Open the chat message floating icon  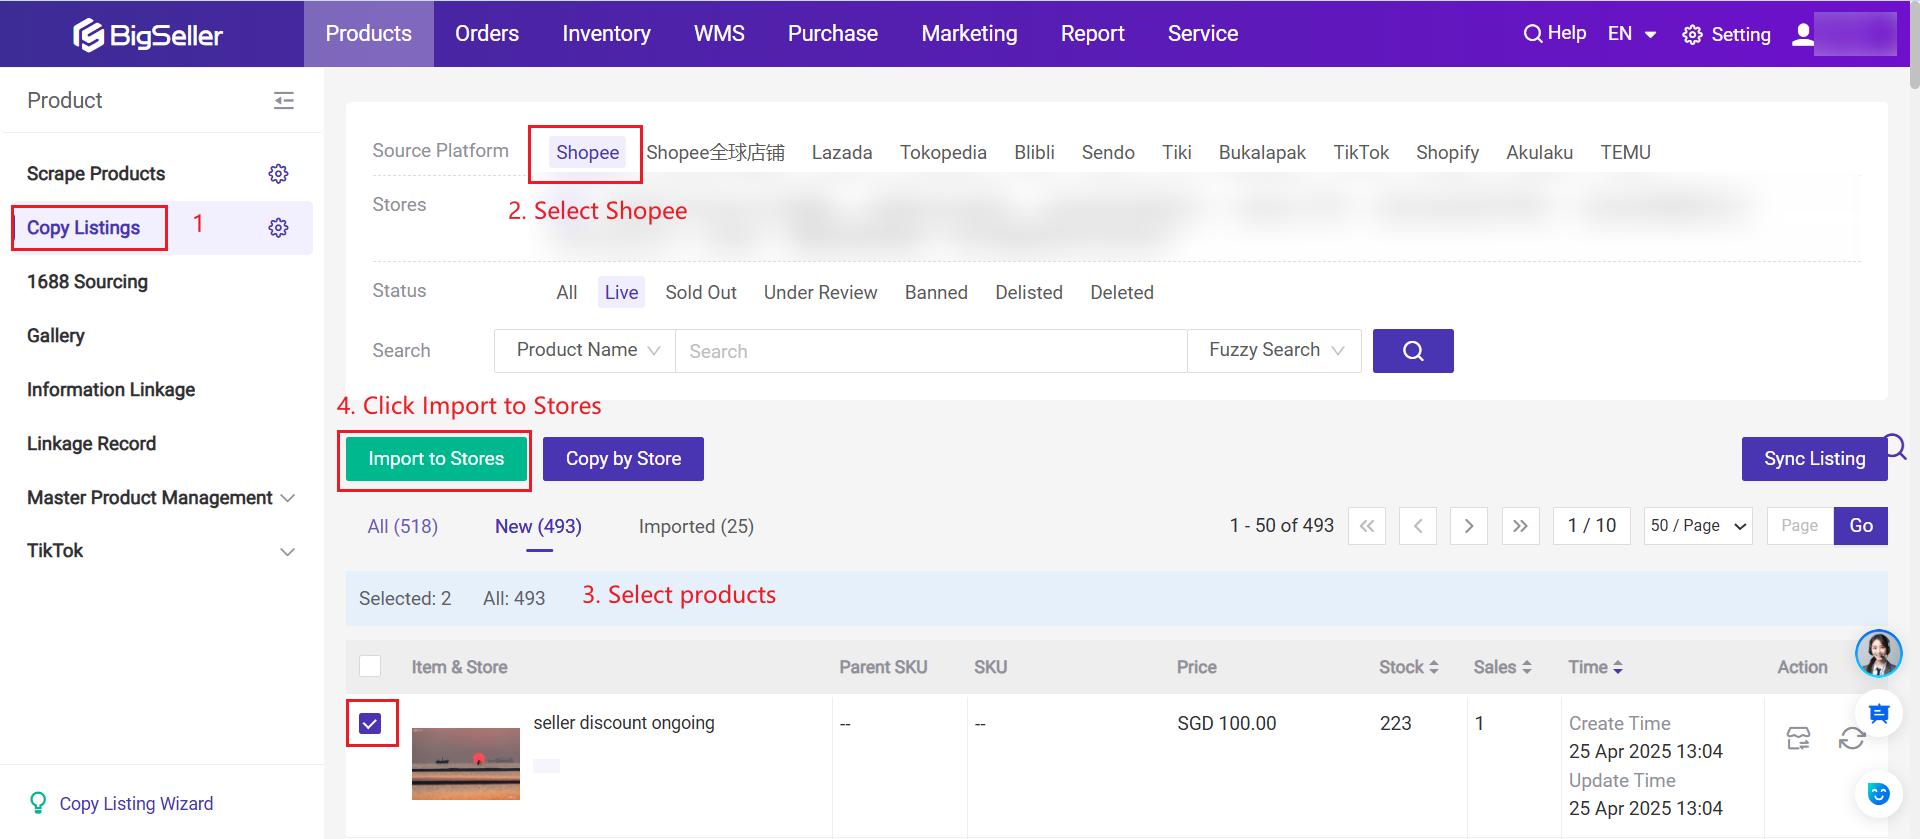(1878, 714)
